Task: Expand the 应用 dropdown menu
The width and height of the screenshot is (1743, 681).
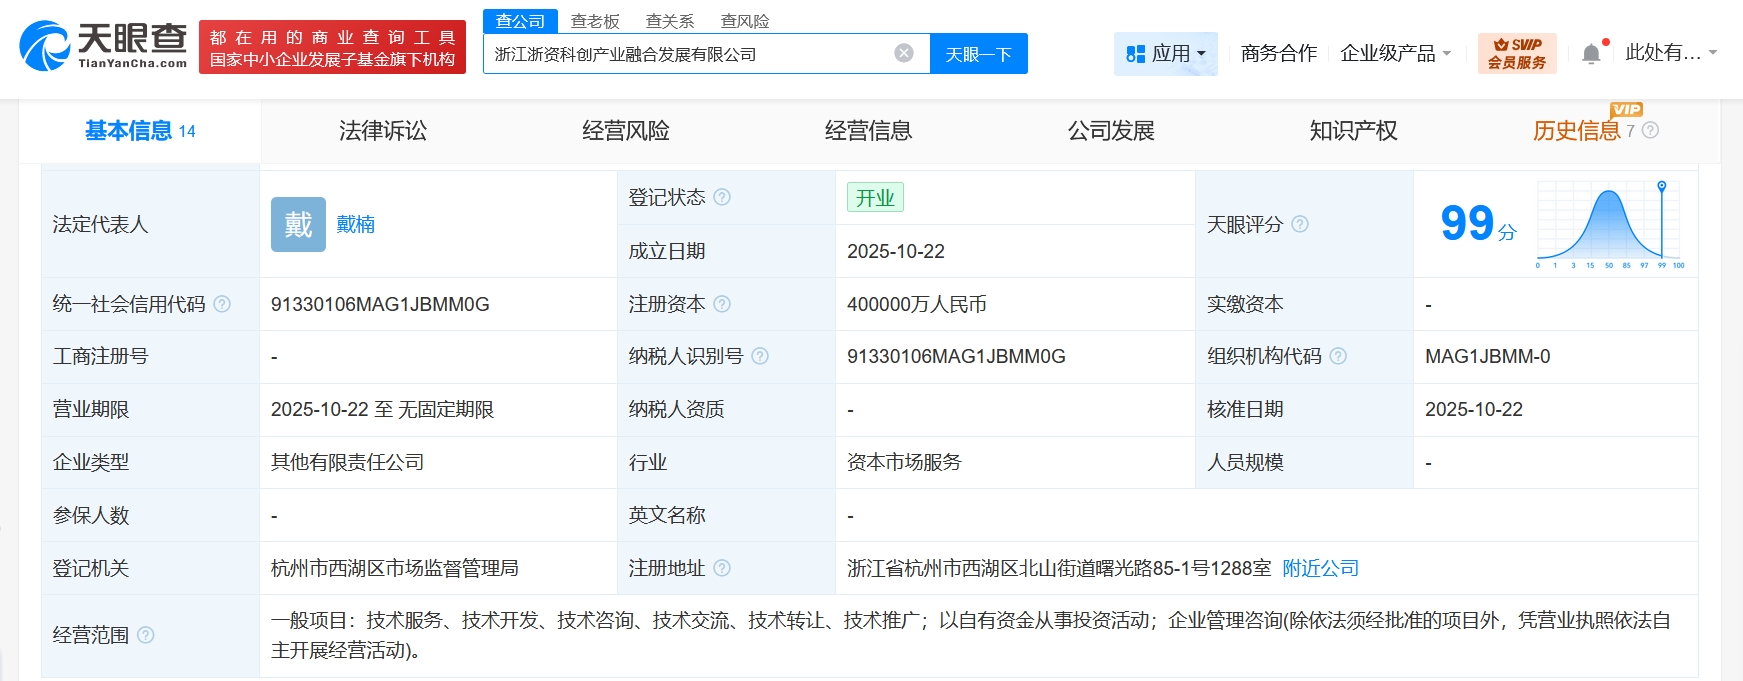Action: coord(1166,54)
